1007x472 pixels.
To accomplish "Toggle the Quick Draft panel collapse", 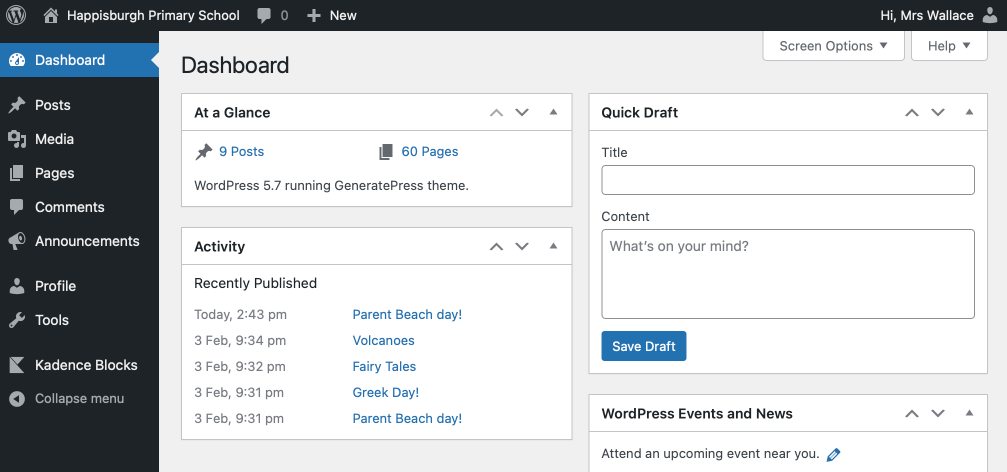I will point(968,112).
